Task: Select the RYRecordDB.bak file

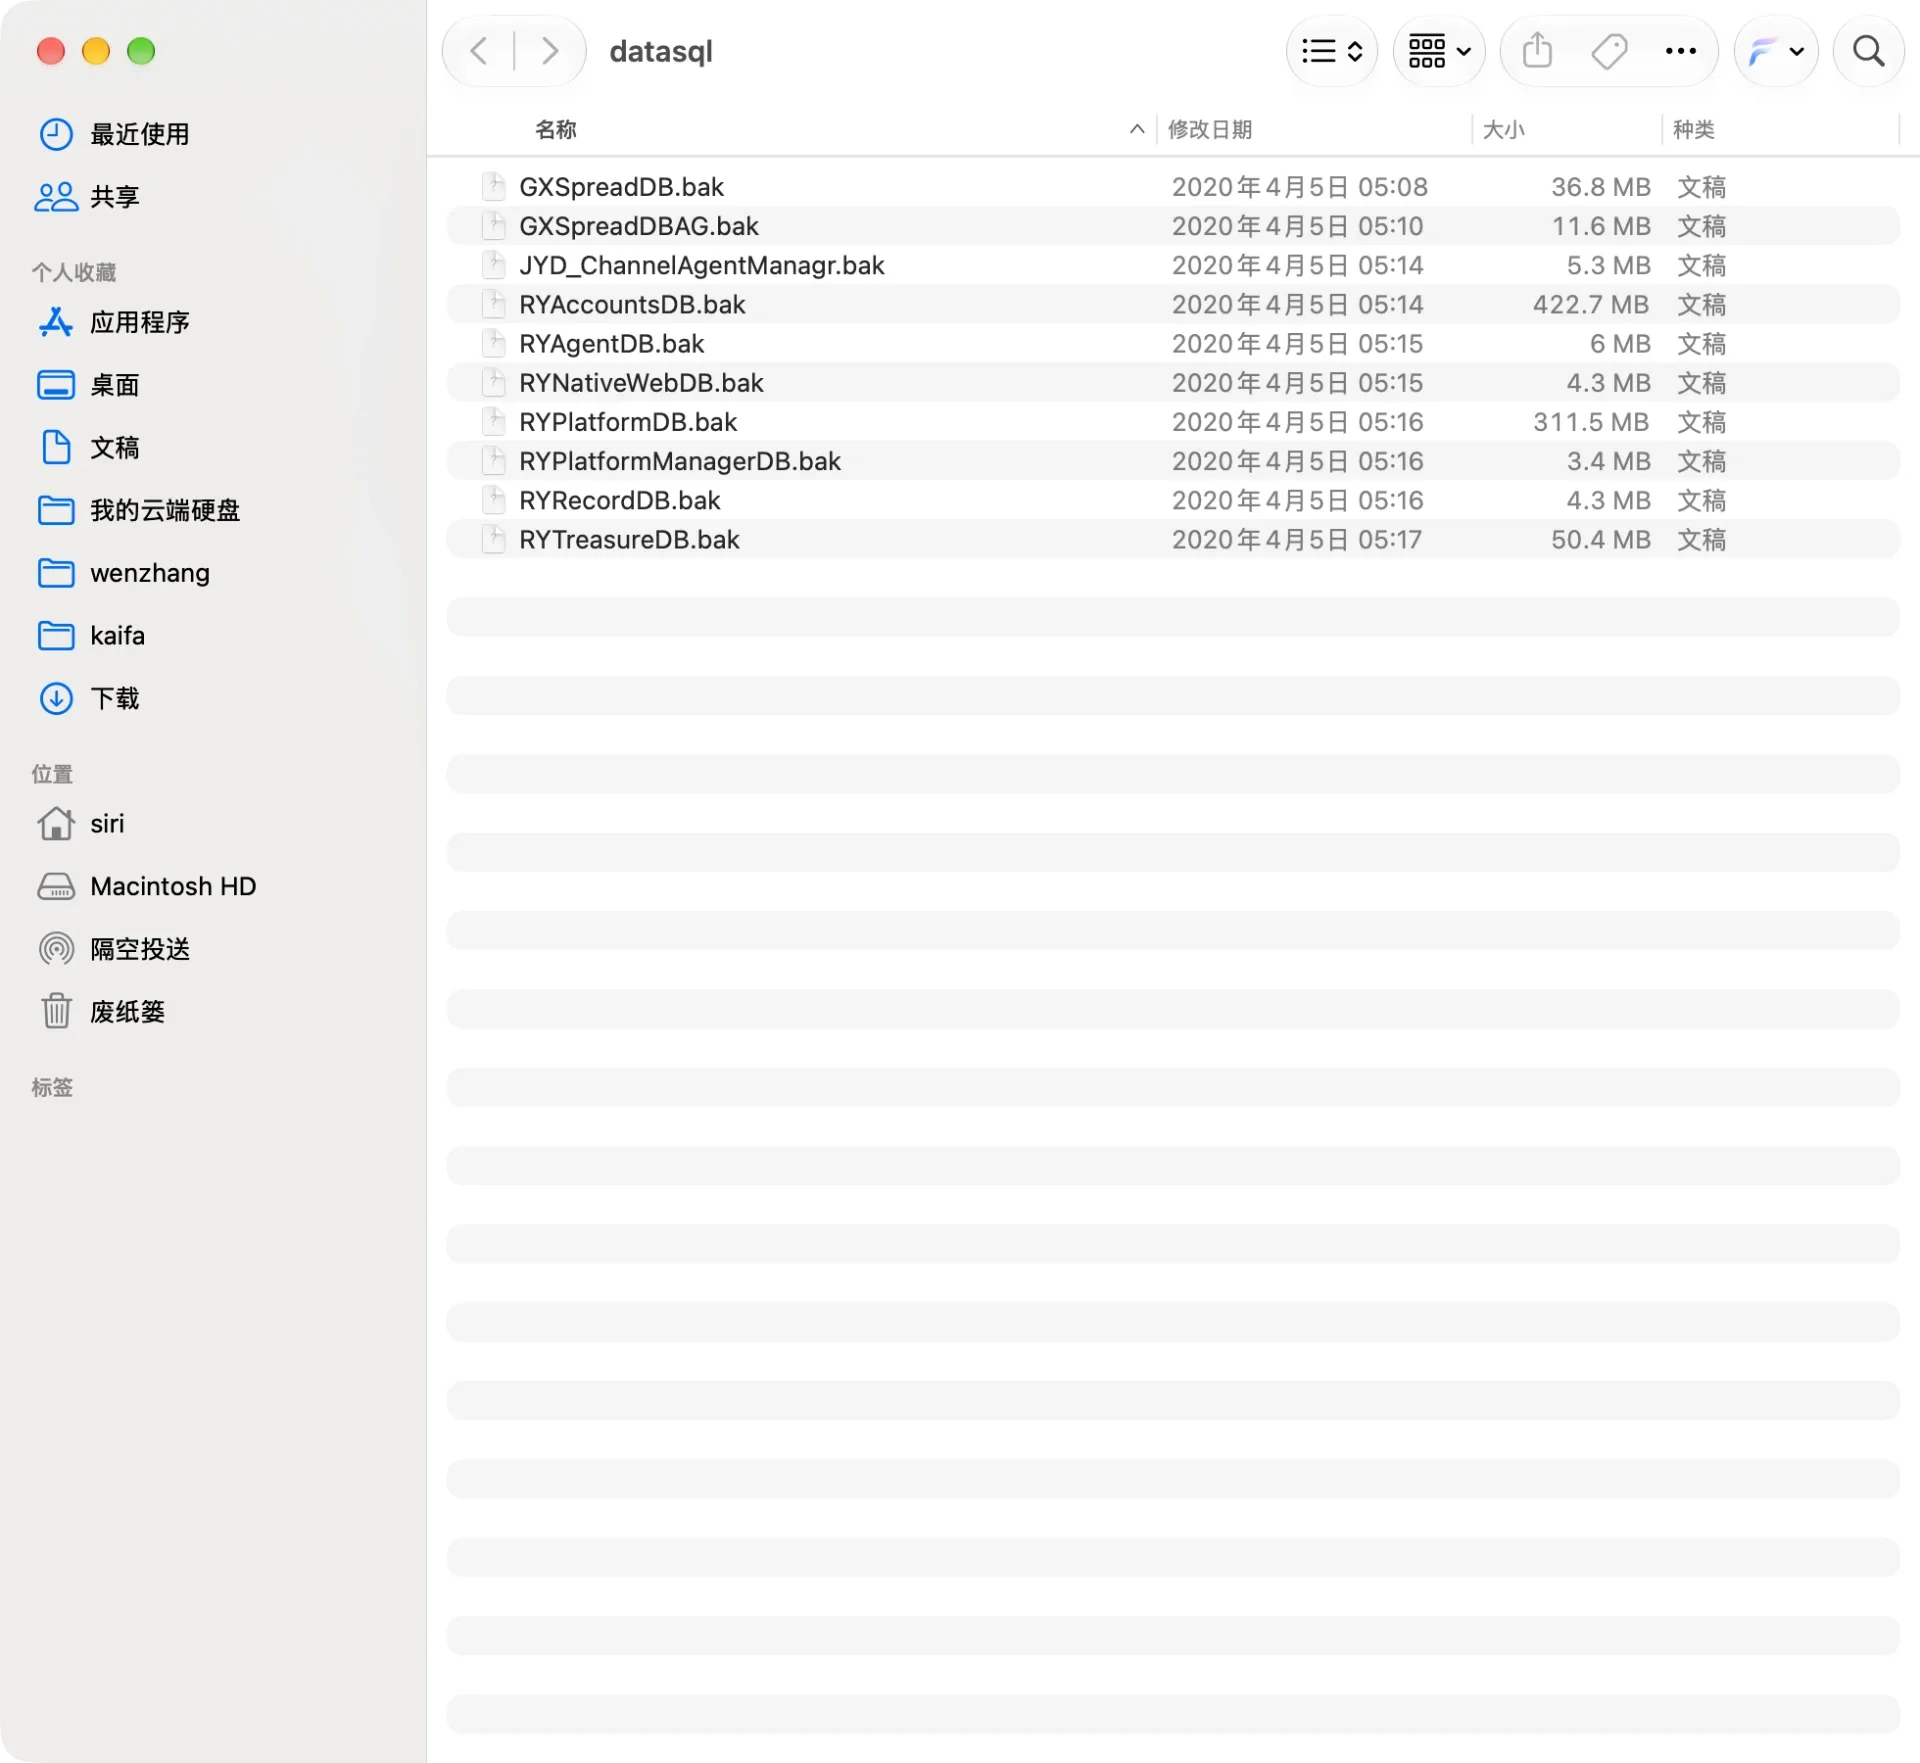Action: coord(1173,500)
